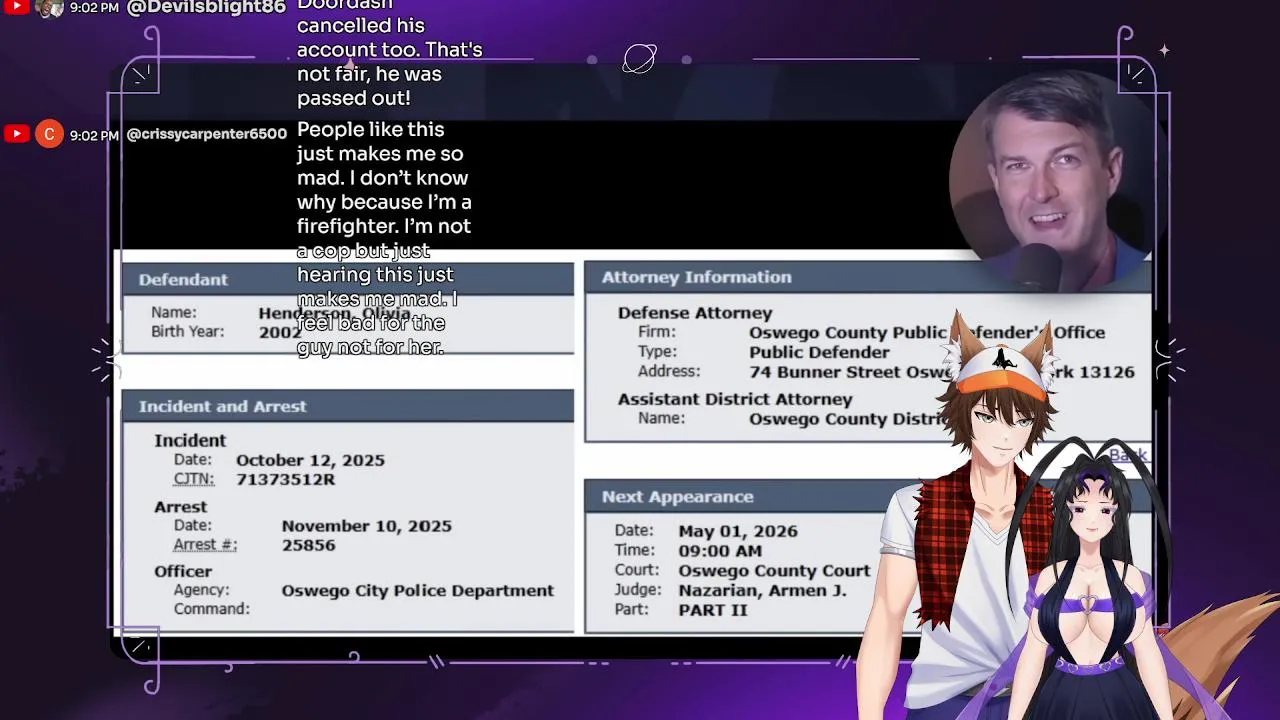Open @Devilsblight86's profile avatar
The width and height of the screenshot is (1280, 720).
(x=49, y=7)
